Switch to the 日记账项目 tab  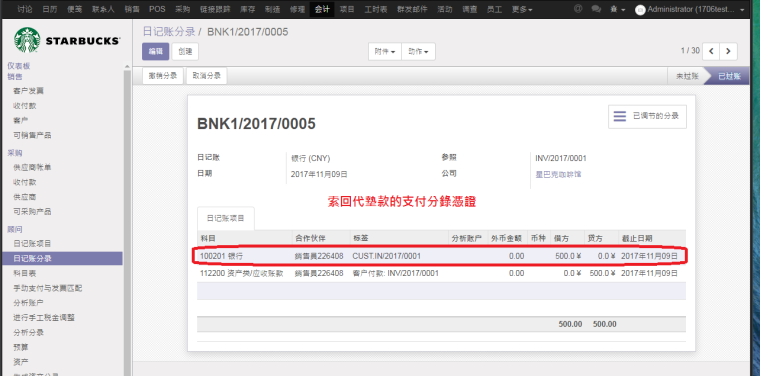point(226,219)
